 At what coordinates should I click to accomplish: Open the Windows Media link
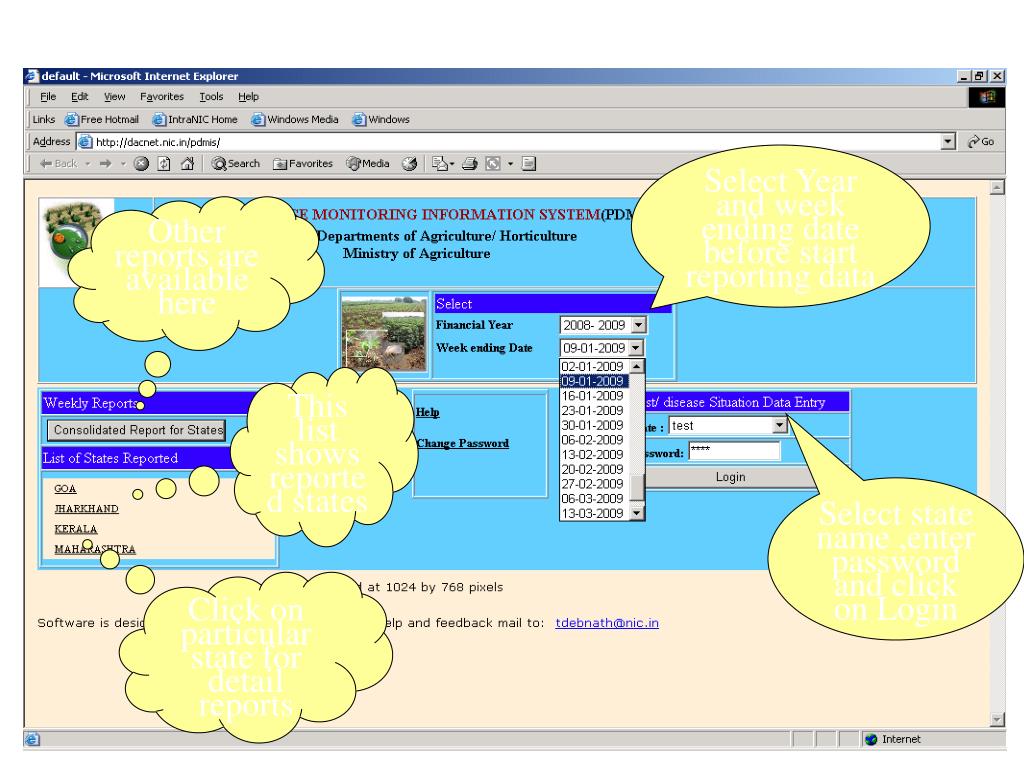click(x=295, y=120)
